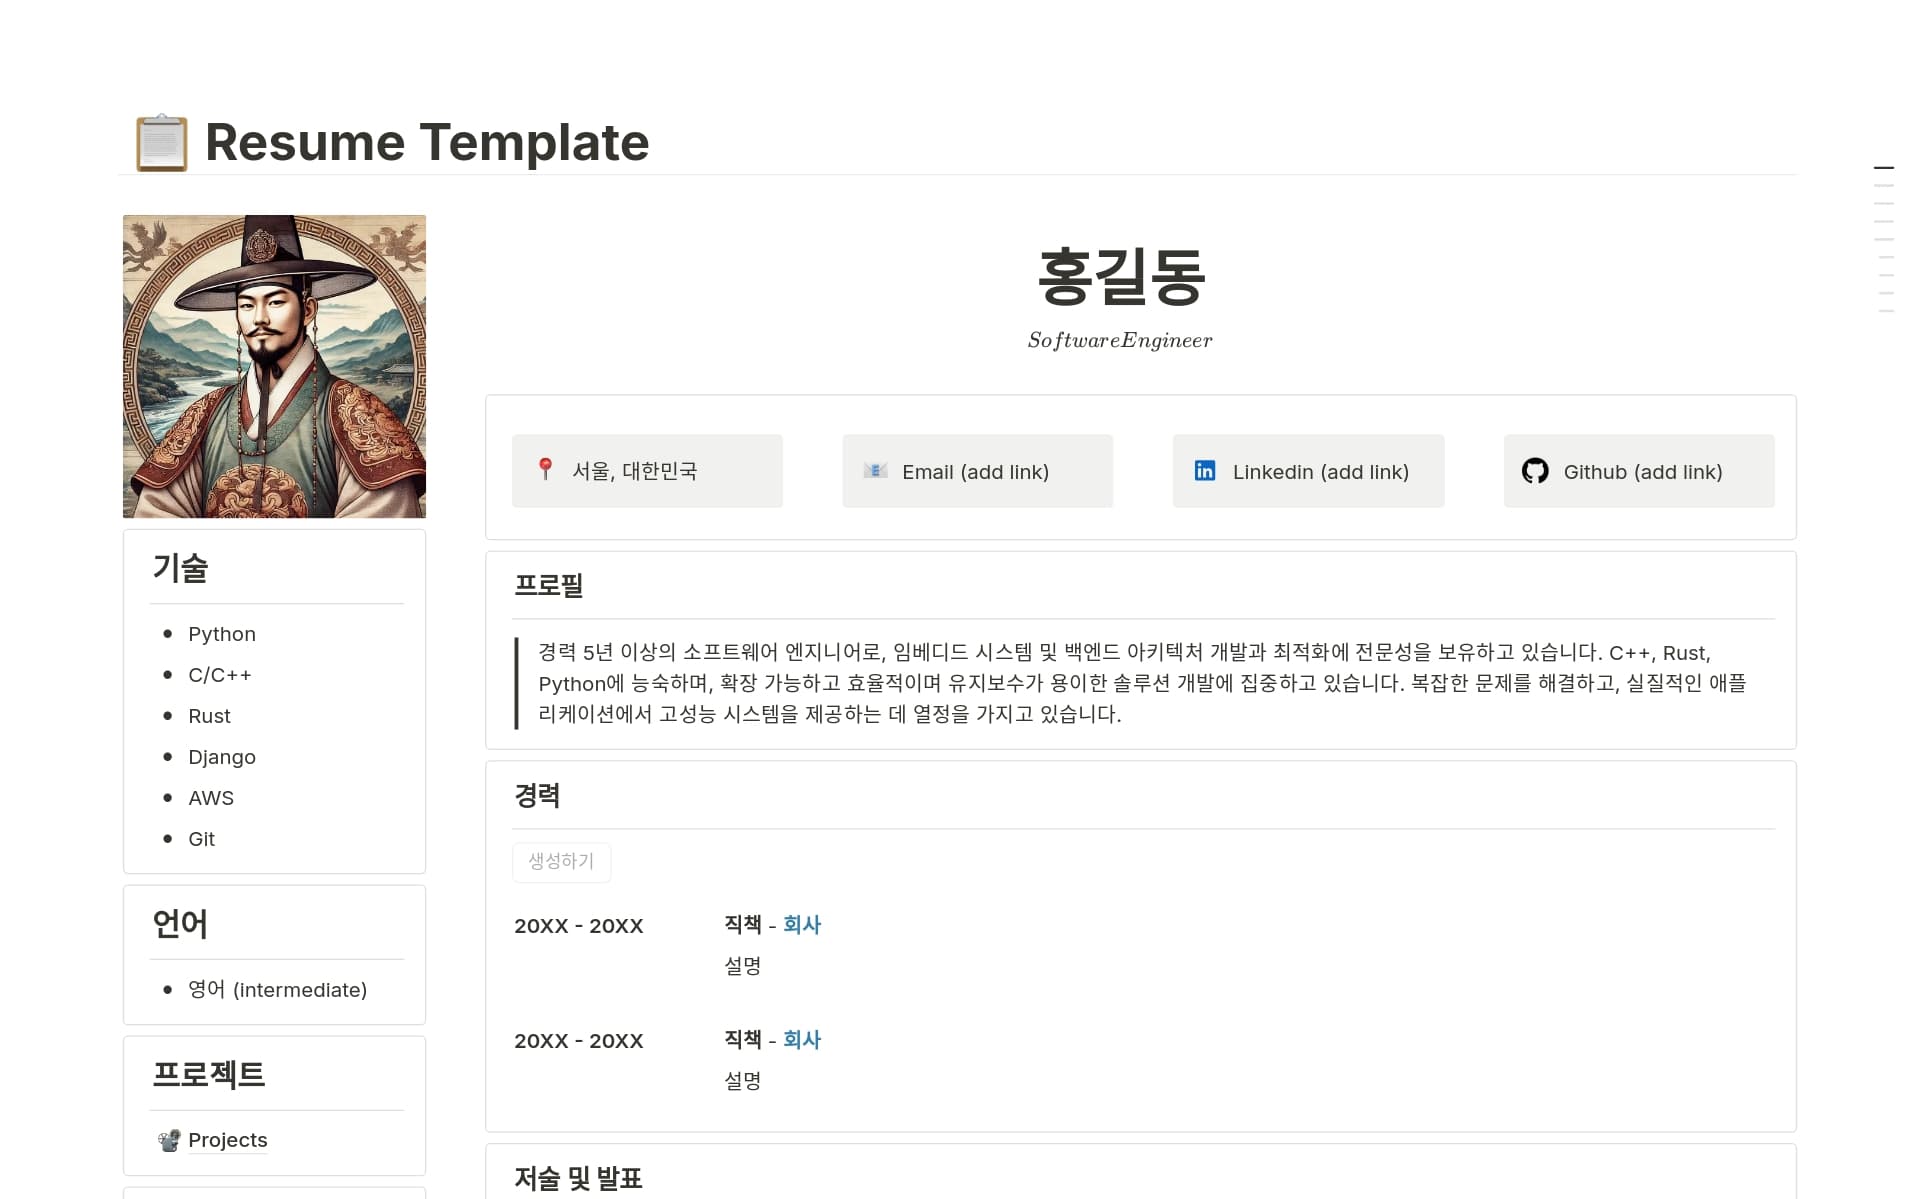Click the SoftwareEngineer subtitle
1920x1199 pixels.
pos(1120,340)
